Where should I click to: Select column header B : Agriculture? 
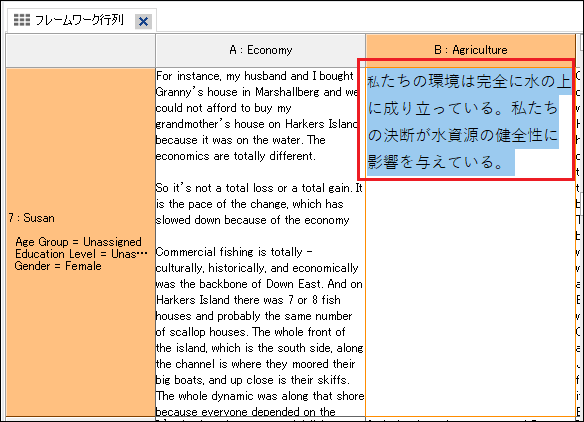click(470, 50)
